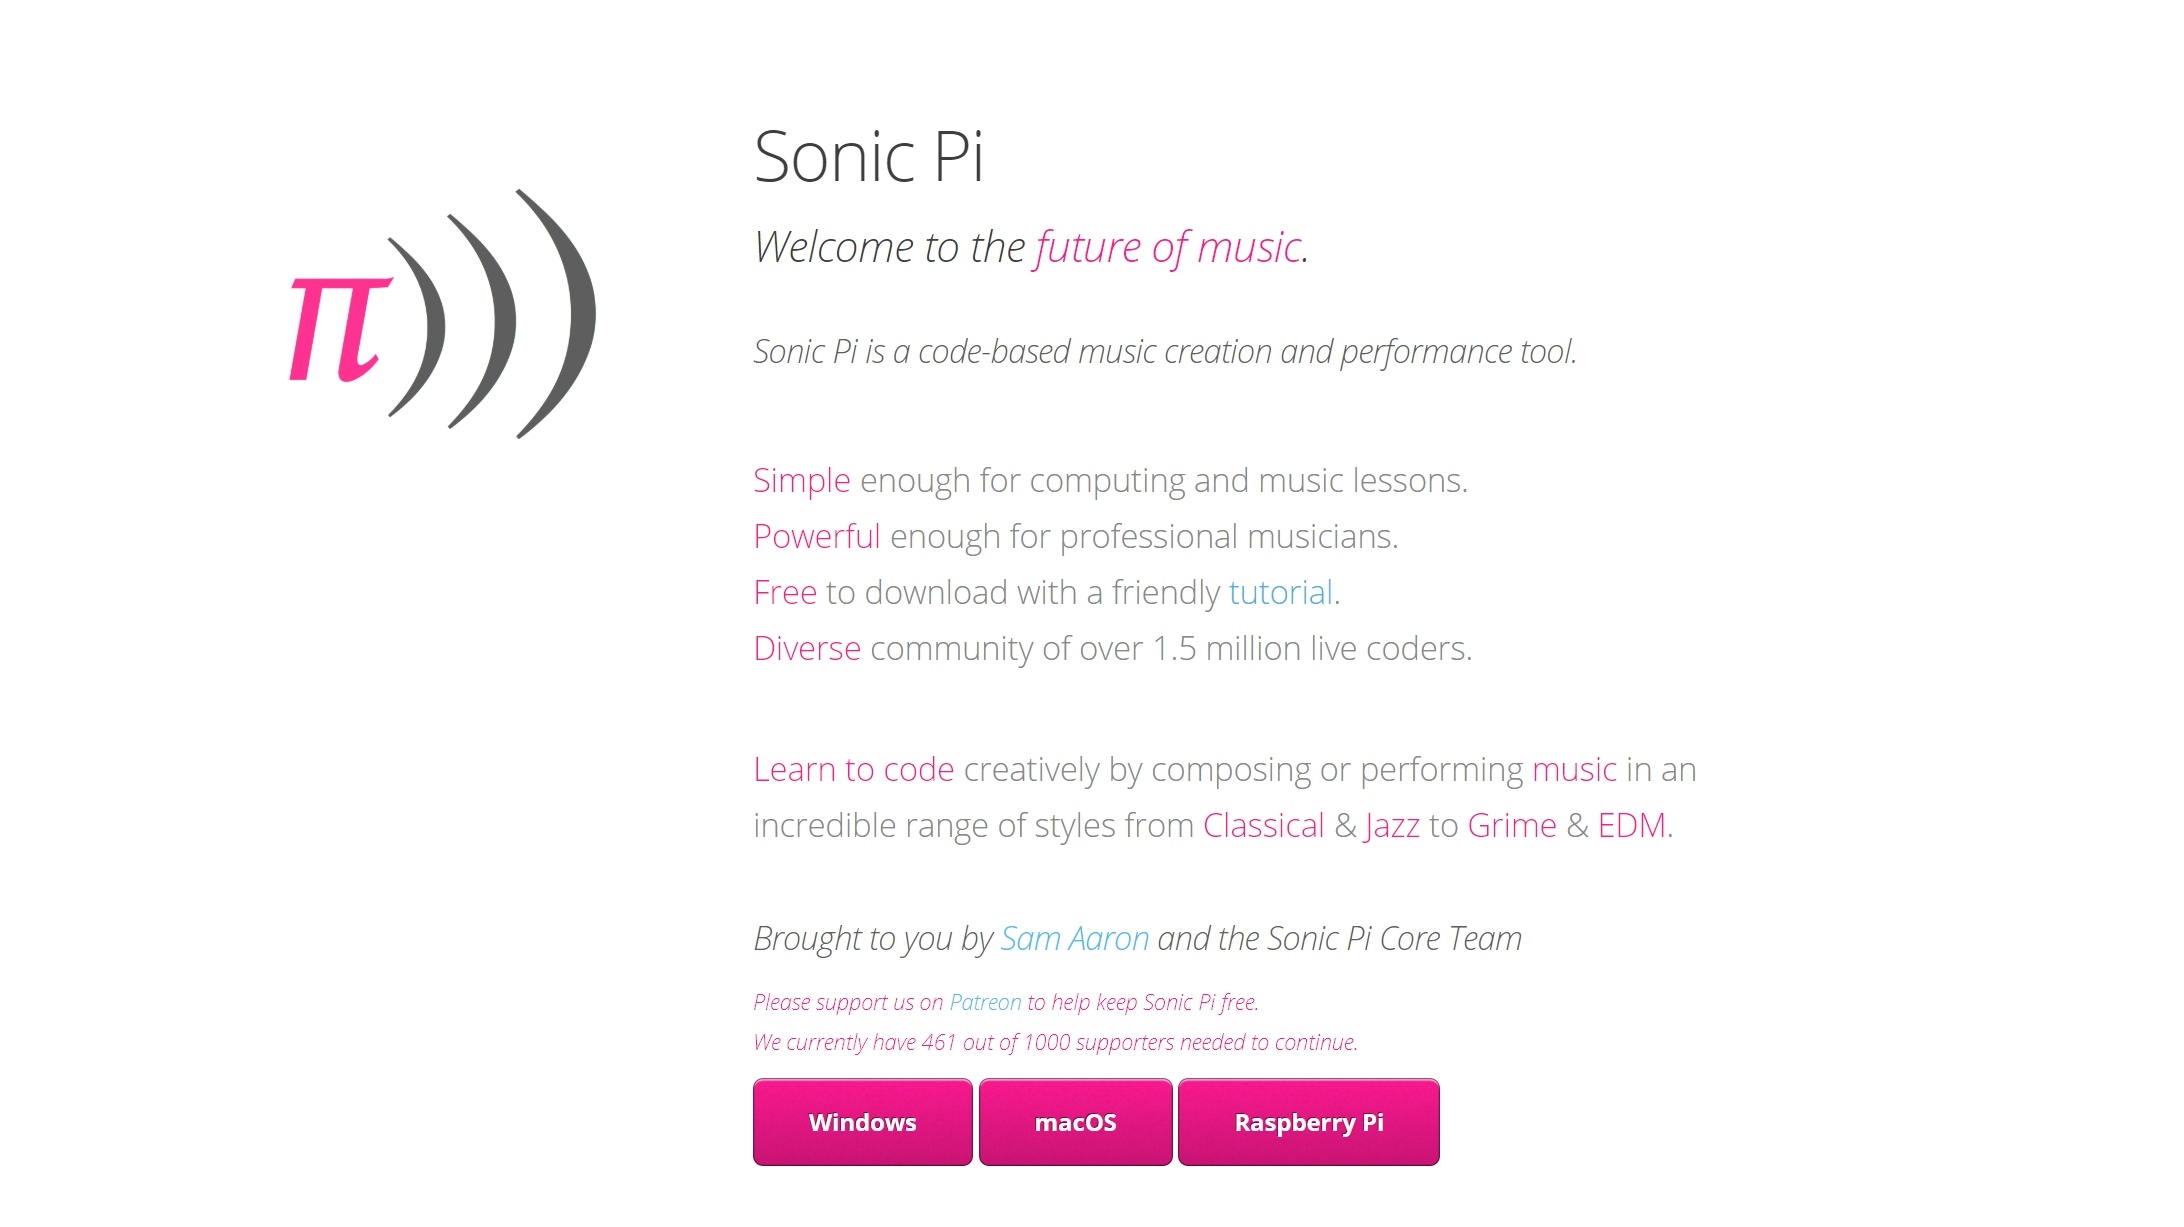
Task: Download Sonic Pi for Windows
Action: (x=862, y=1122)
